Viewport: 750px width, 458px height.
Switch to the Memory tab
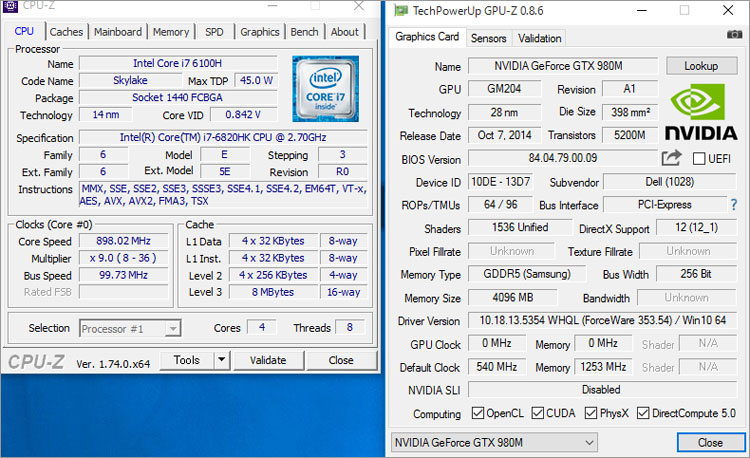coord(171,32)
